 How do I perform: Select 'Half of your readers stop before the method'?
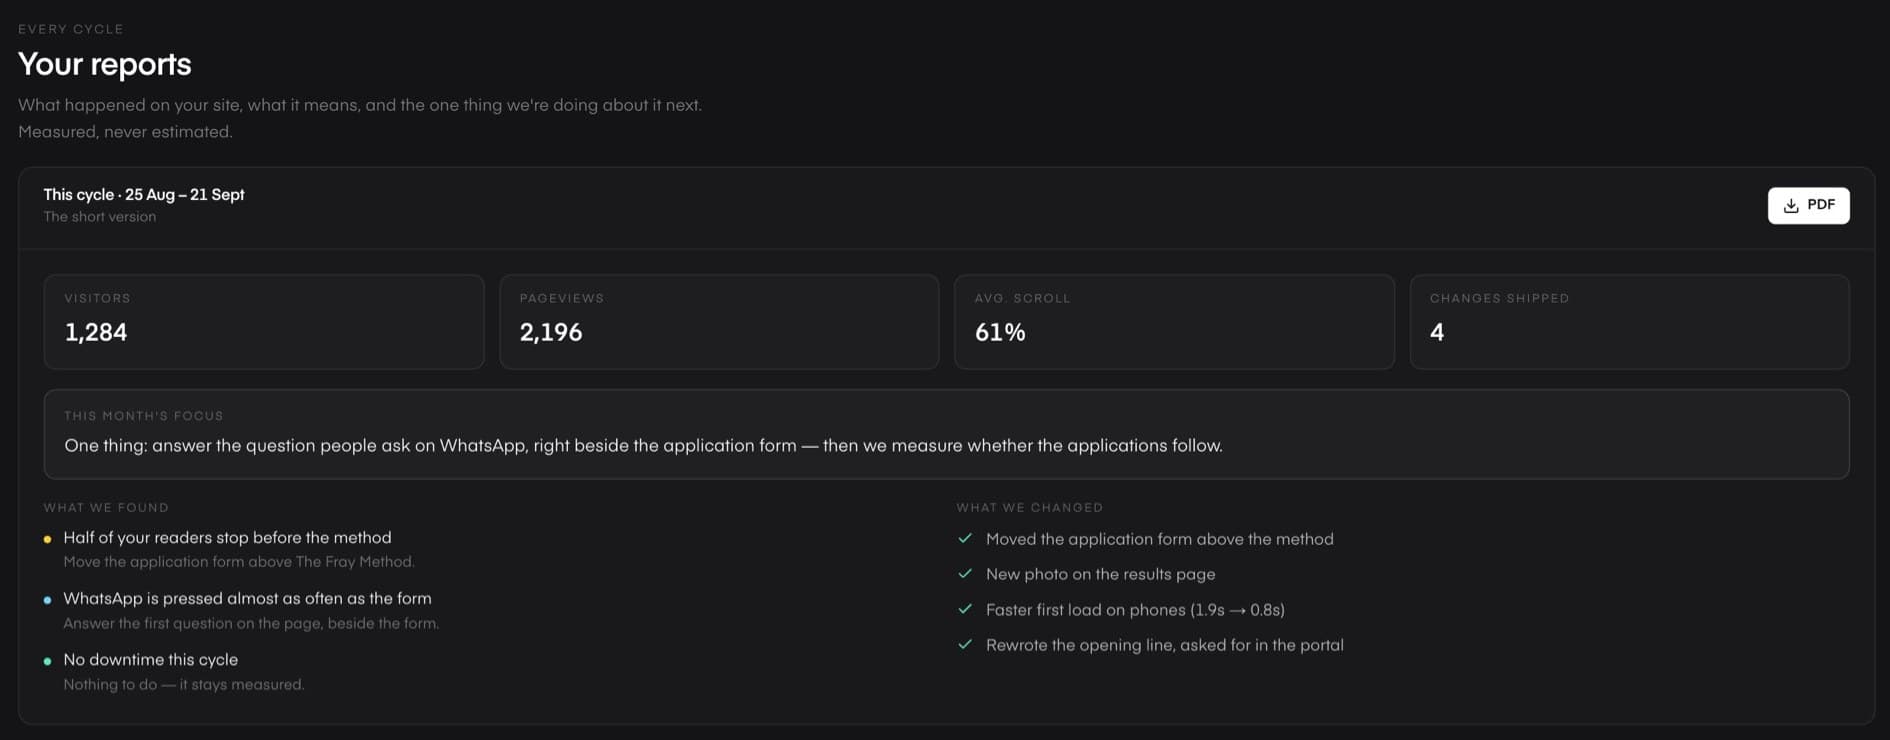(x=227, y=538)
